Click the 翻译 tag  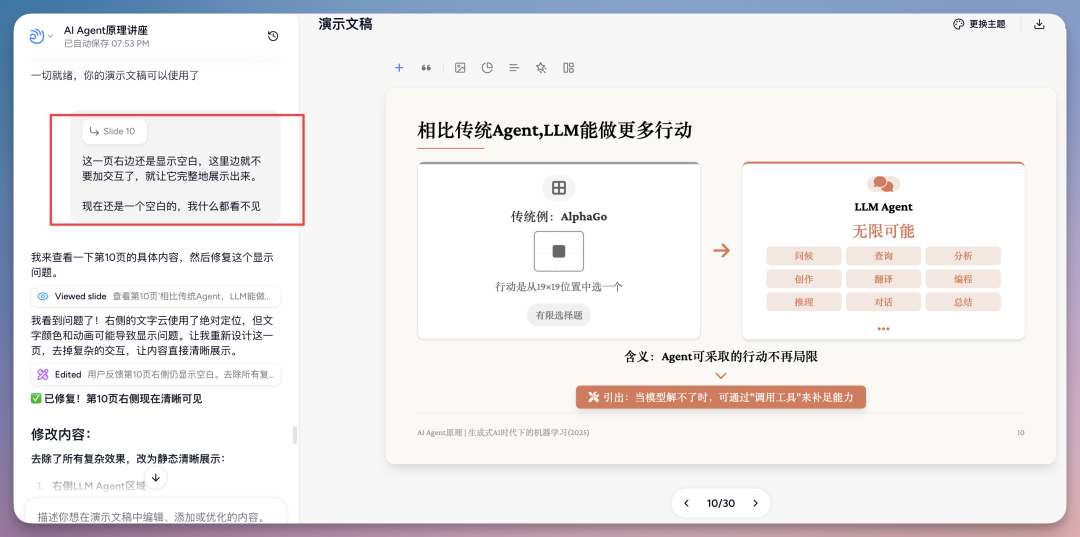(x=884, y=279)
